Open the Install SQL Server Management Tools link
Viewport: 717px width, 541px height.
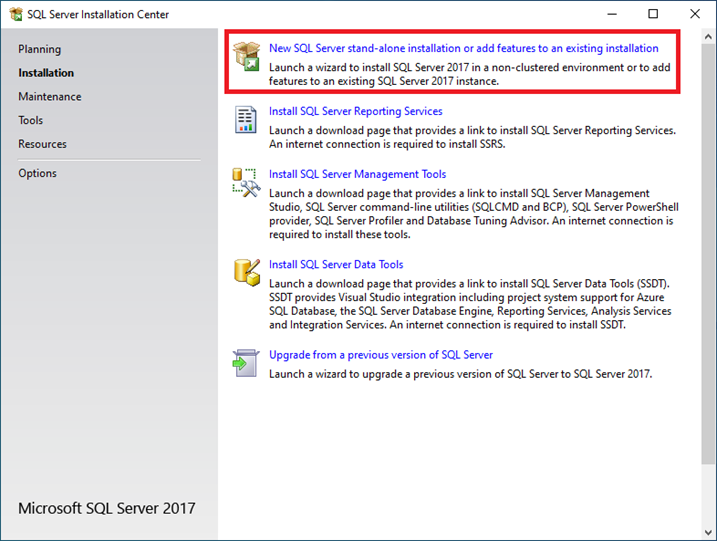358,174
